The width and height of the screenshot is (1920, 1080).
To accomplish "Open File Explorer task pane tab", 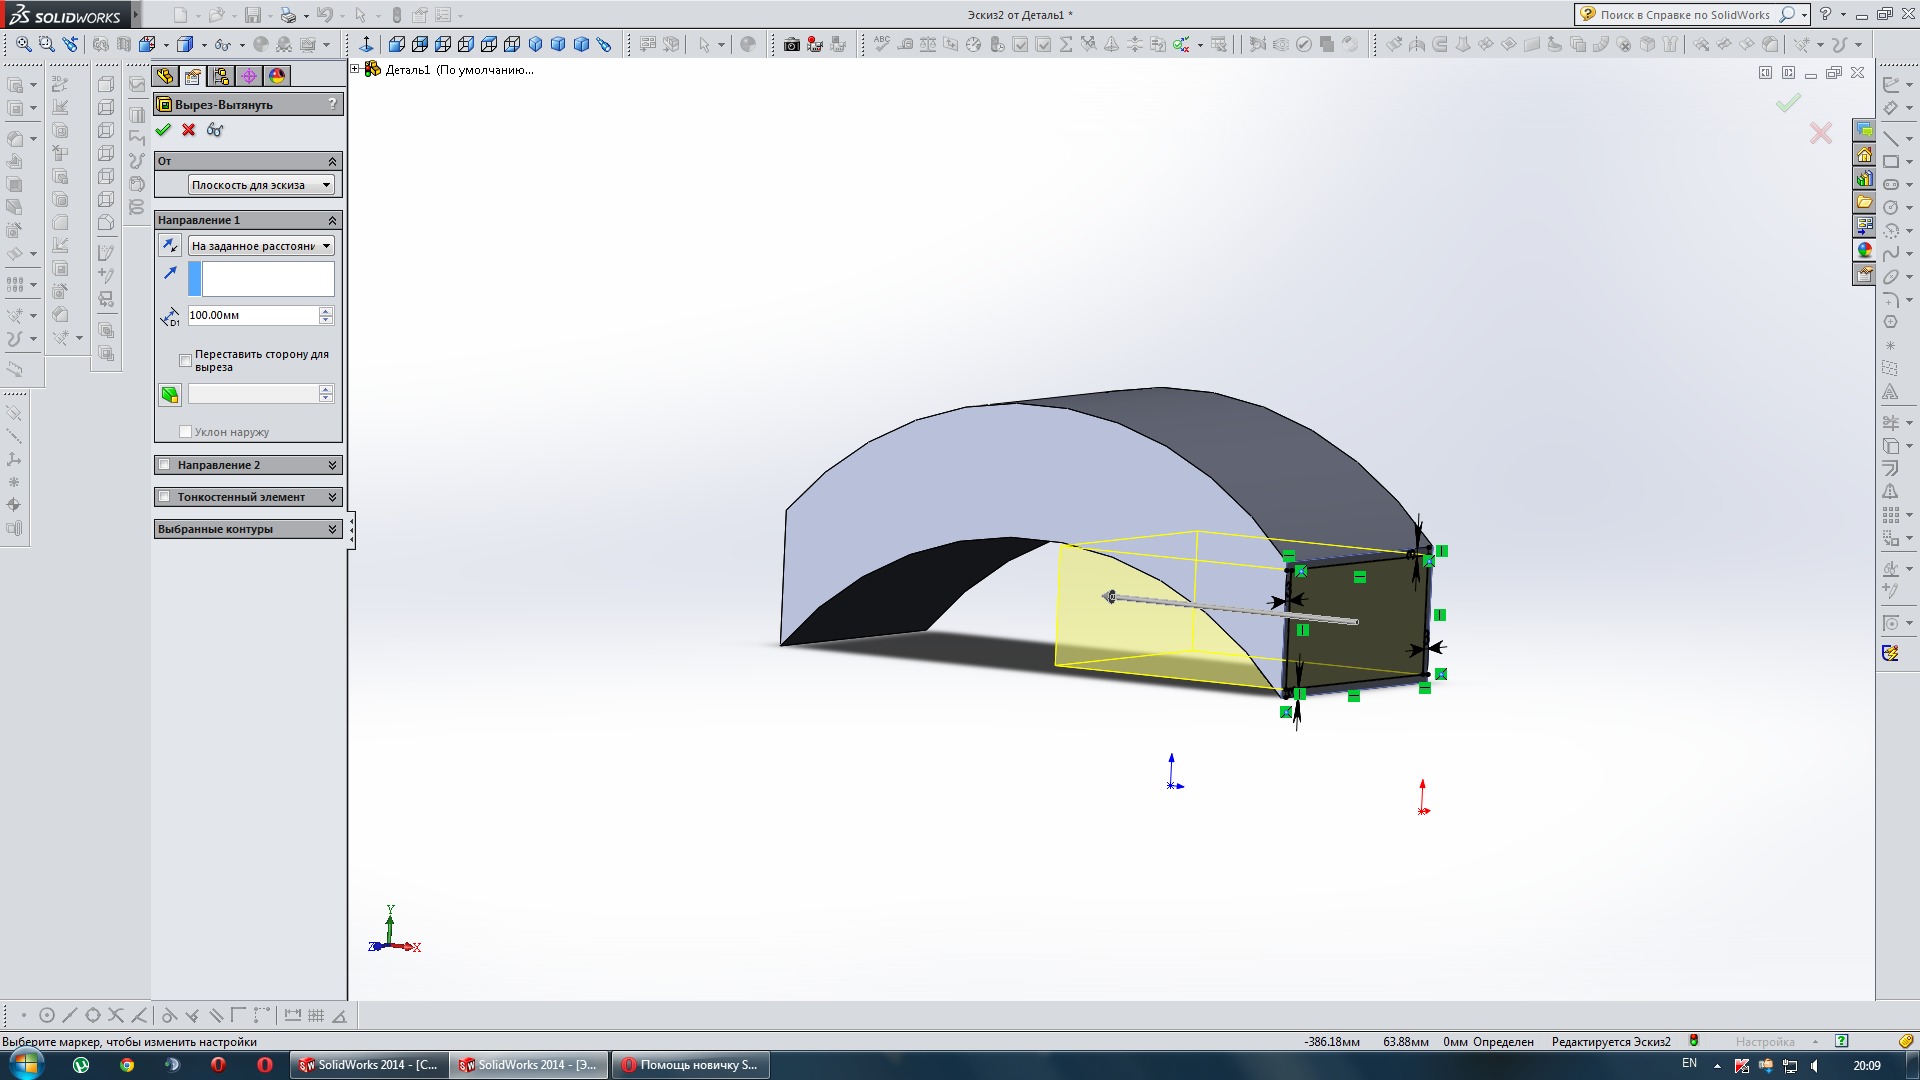I will pos(1865,203).
